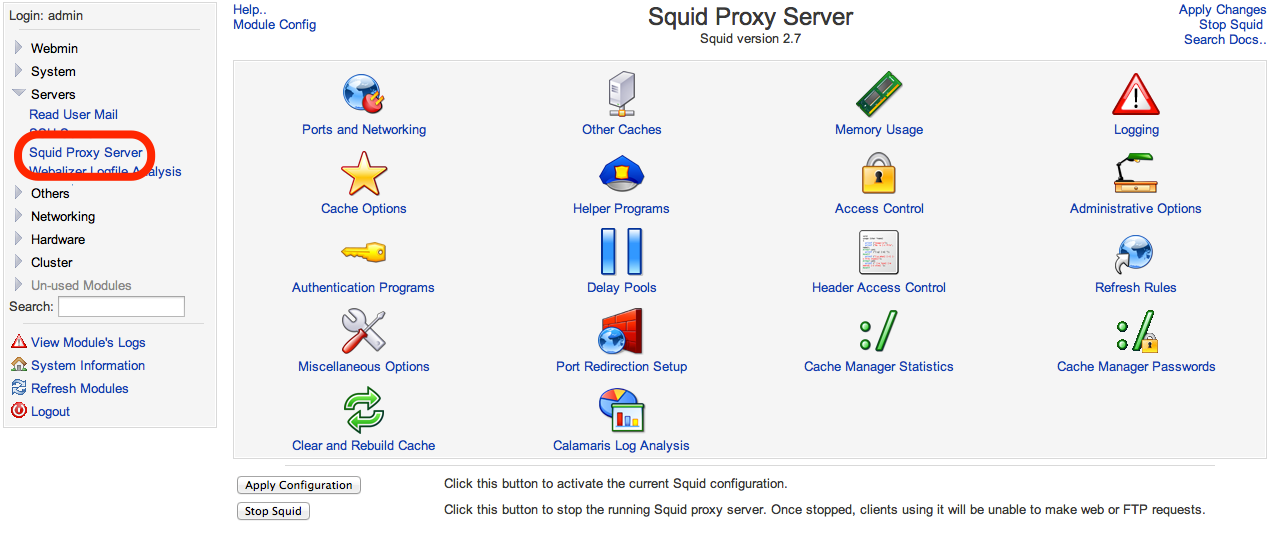Open the Access Control text link
Screen dimensions: 1273x535
879,208
